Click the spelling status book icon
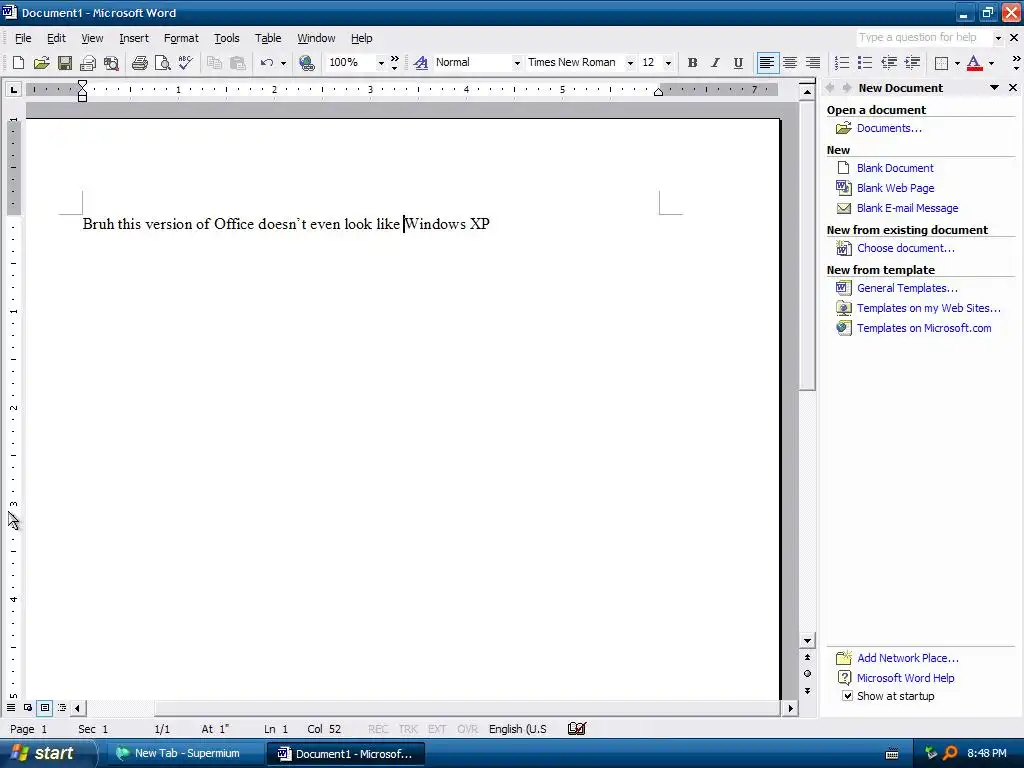Viewport: 1024px width, 768px height. [x=577, y=729]
